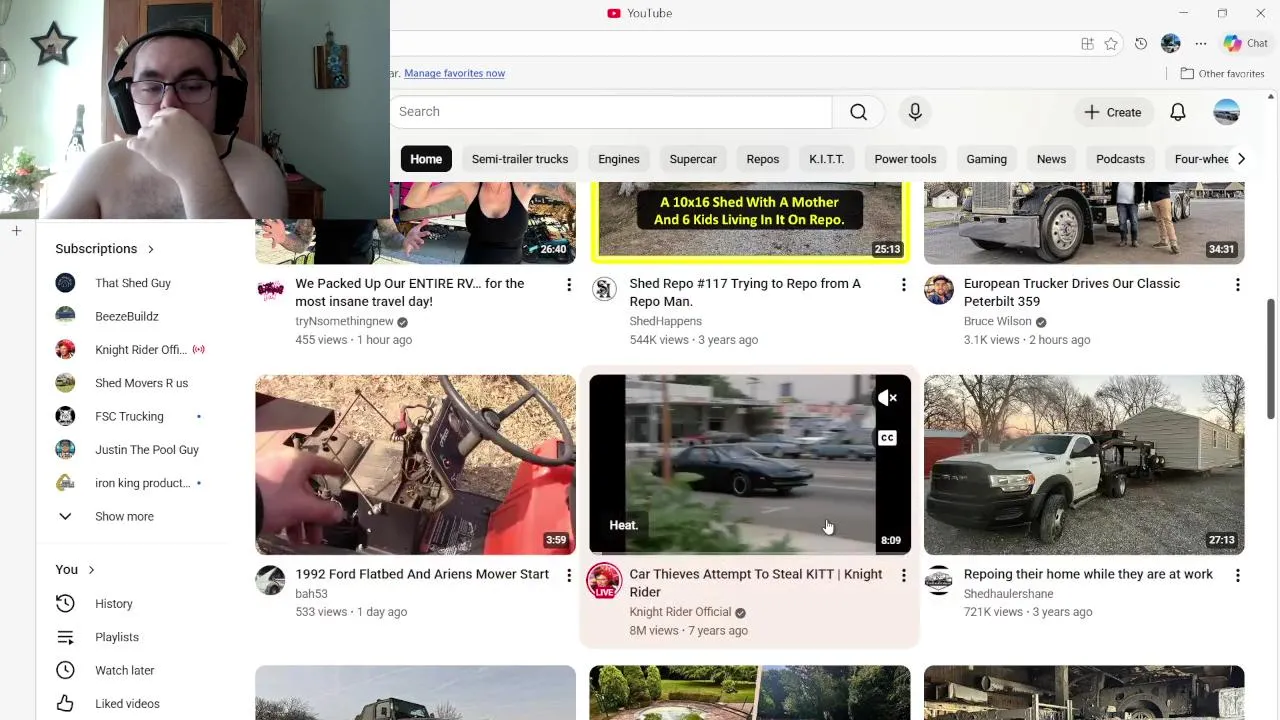Open bah53 channel avatar
Image resolution: width=1280 pixels, height=720 pixels.
point(270,580)
